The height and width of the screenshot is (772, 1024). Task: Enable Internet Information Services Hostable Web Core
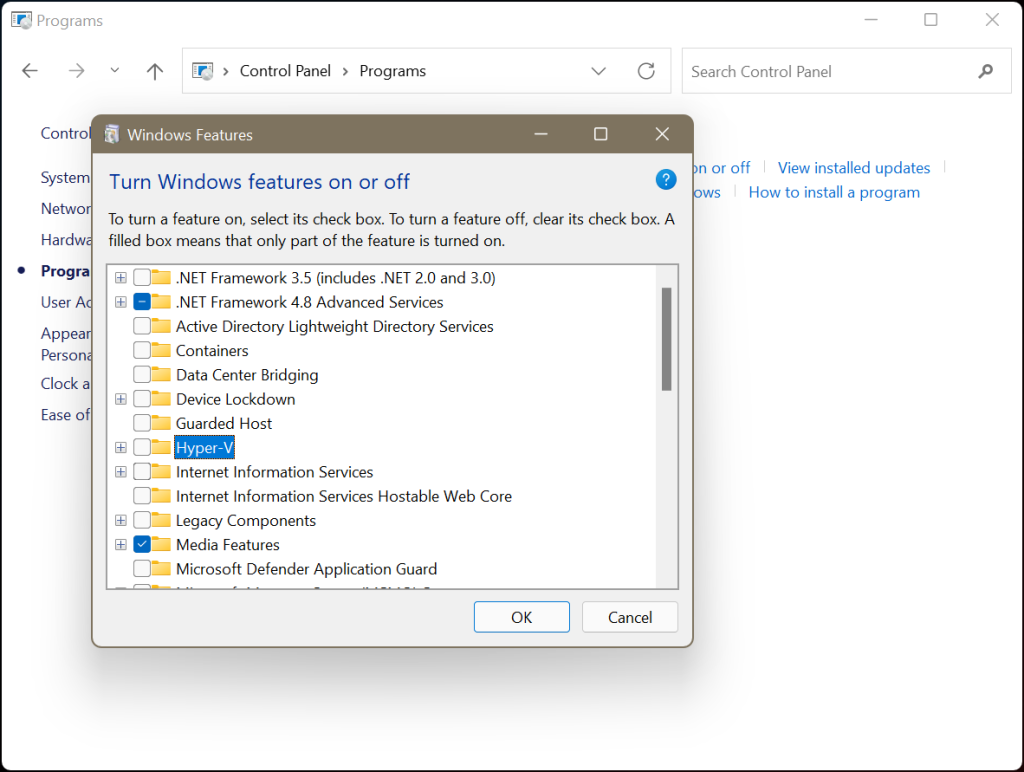click(141, 495)
